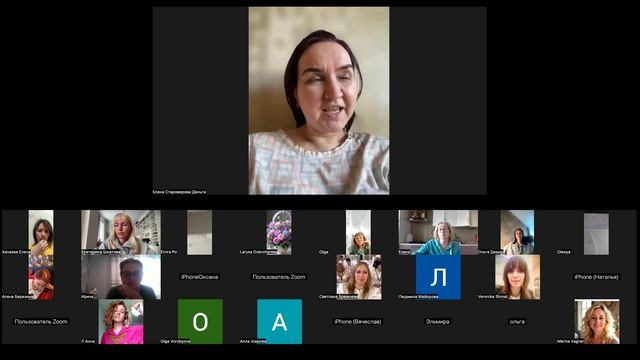This screenshot has width=640, height=360.
Task: Click the iPhone (Вячеслав) participant tile
Action: (358, 322)
